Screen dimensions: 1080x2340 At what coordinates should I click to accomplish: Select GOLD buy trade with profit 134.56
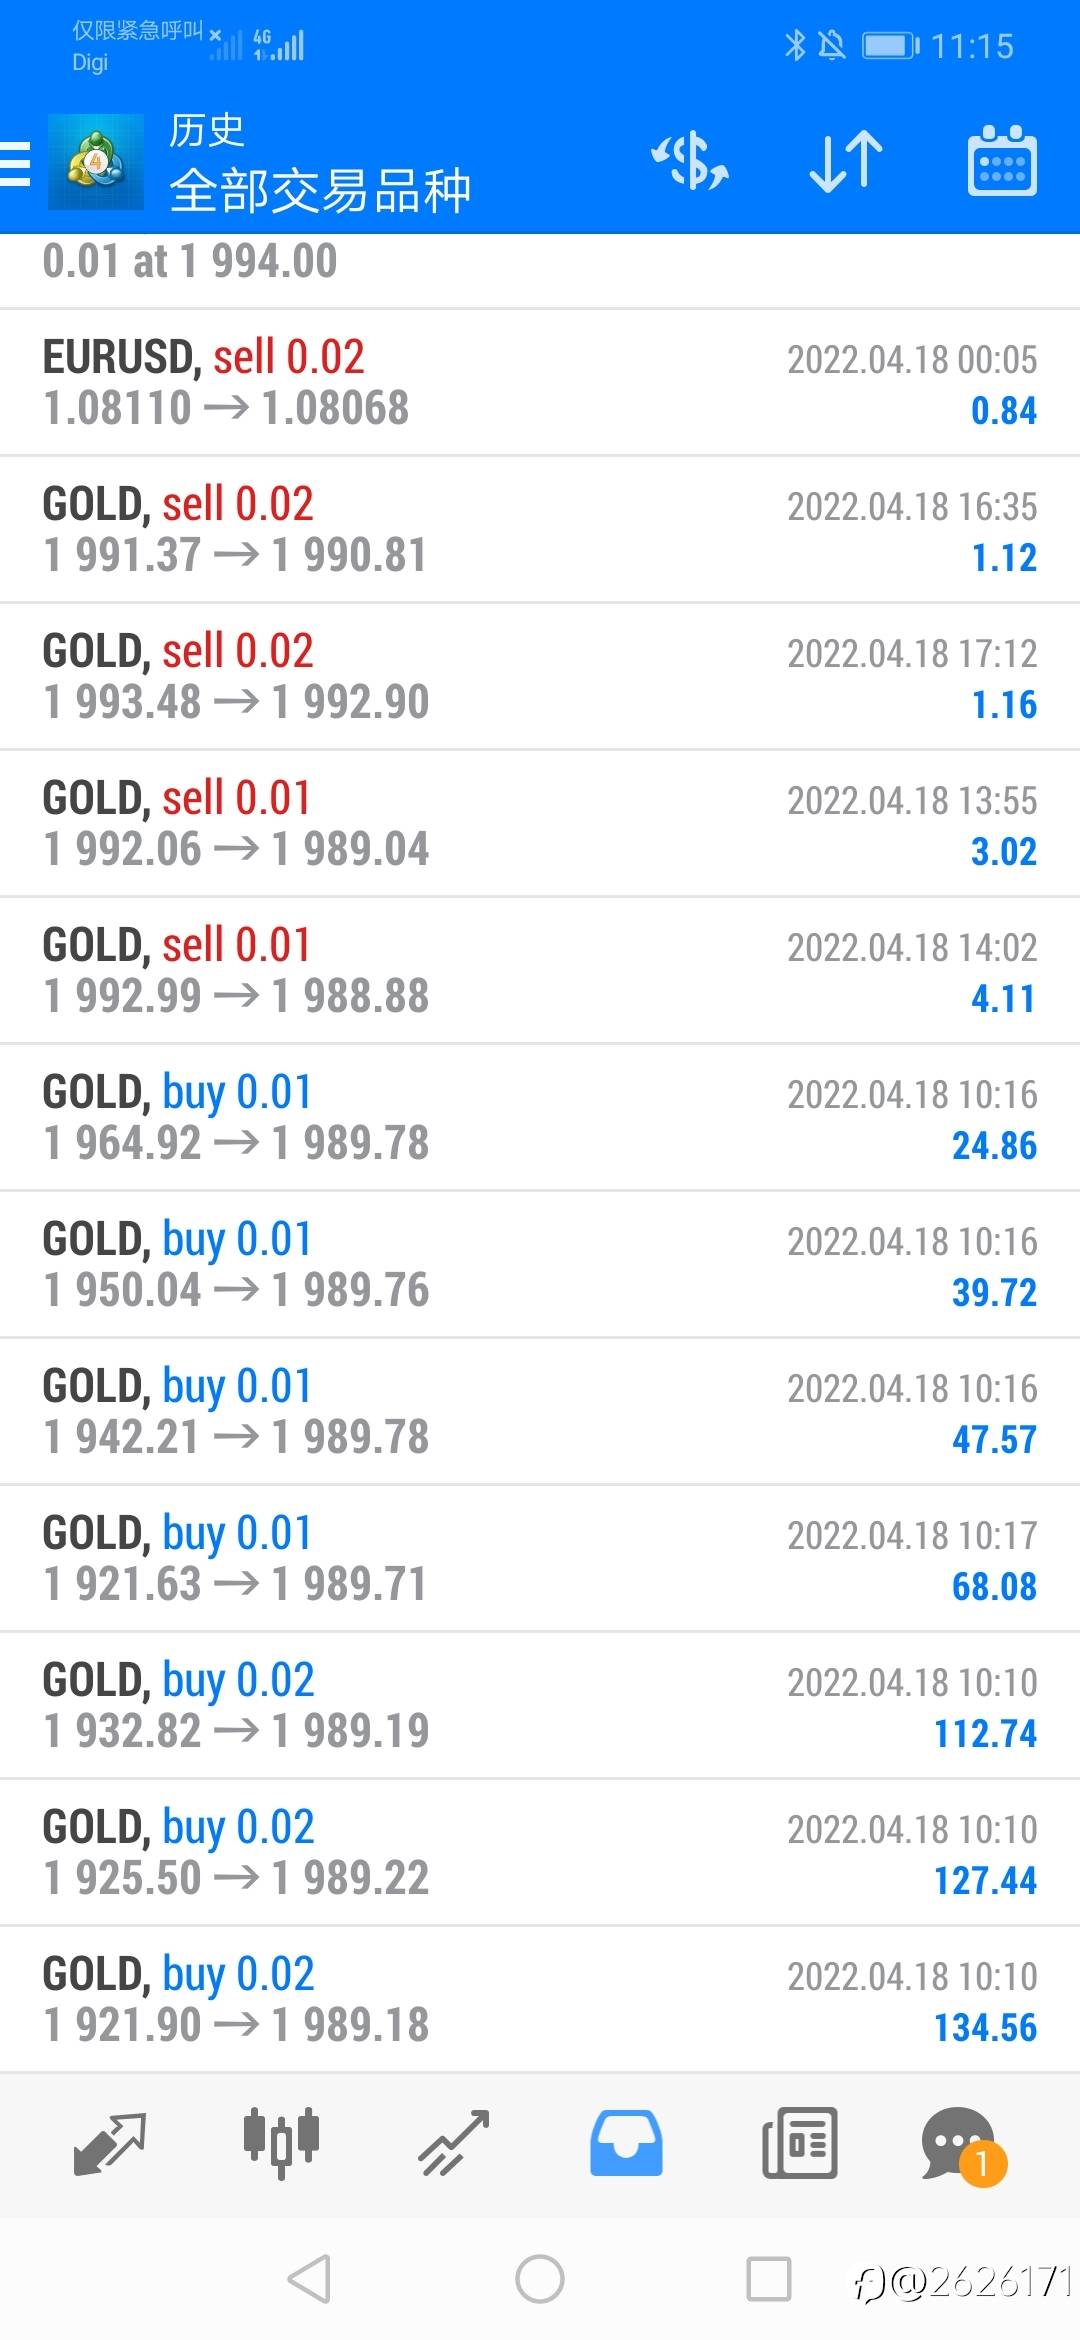(x=540, y=2000)
